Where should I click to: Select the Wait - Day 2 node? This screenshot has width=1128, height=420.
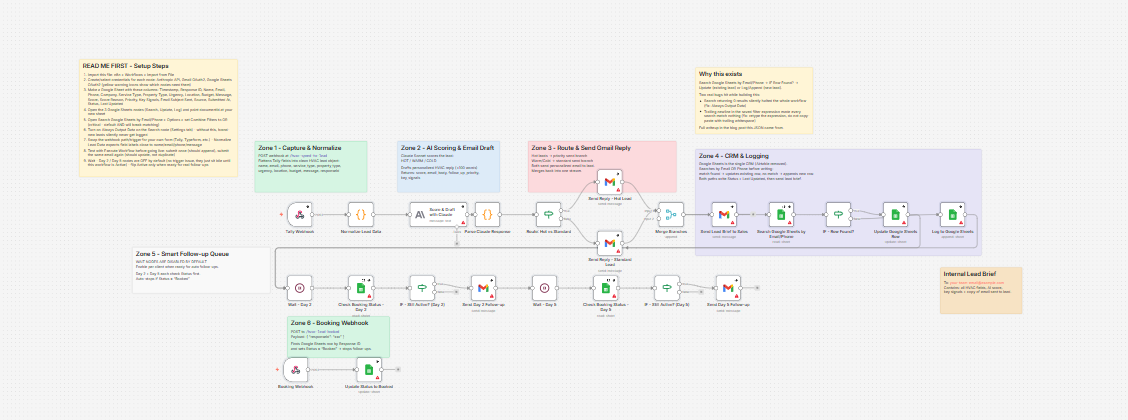pyautogui.click(x=299, y=288)
